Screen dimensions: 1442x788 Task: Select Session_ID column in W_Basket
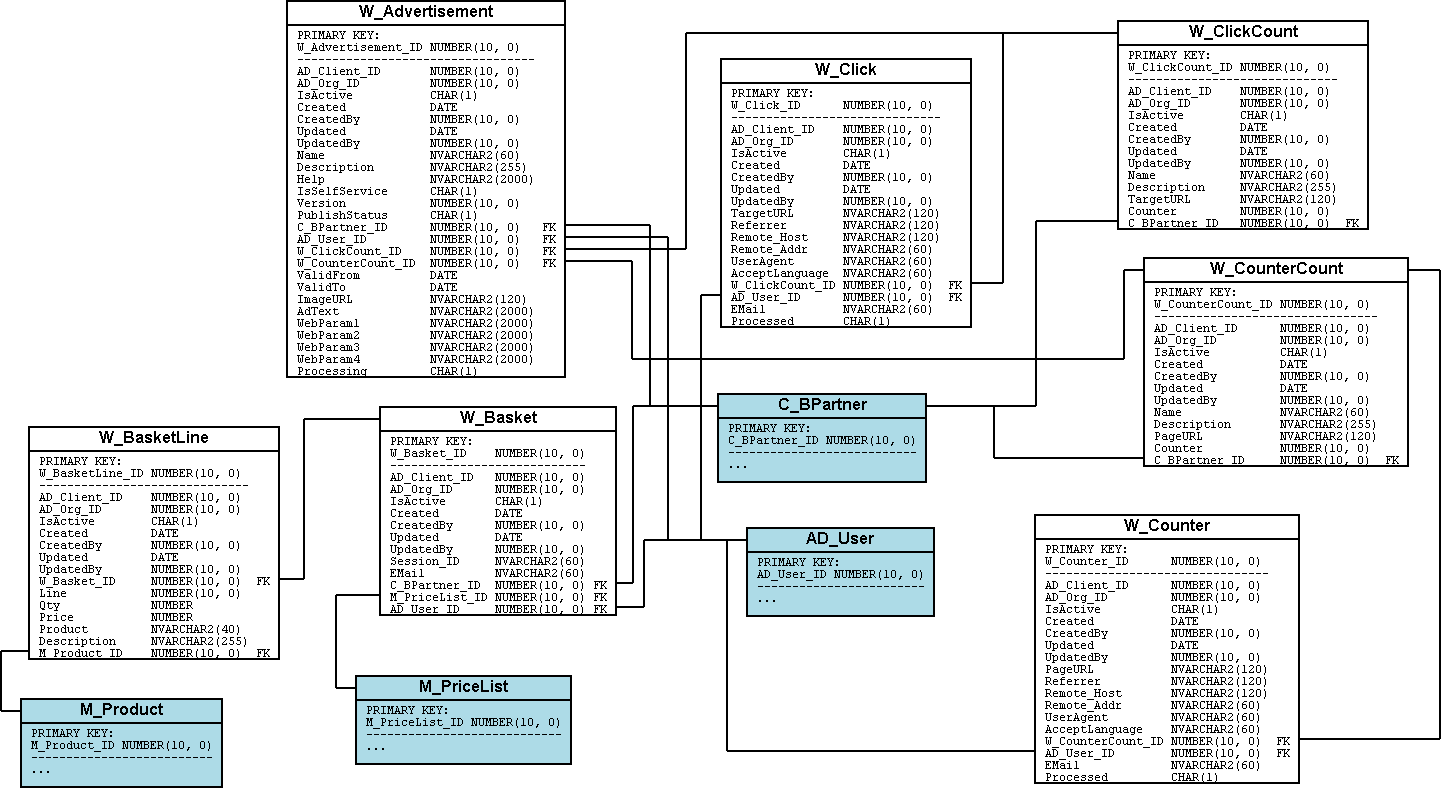pyautogui.click(x=424, y=561)
